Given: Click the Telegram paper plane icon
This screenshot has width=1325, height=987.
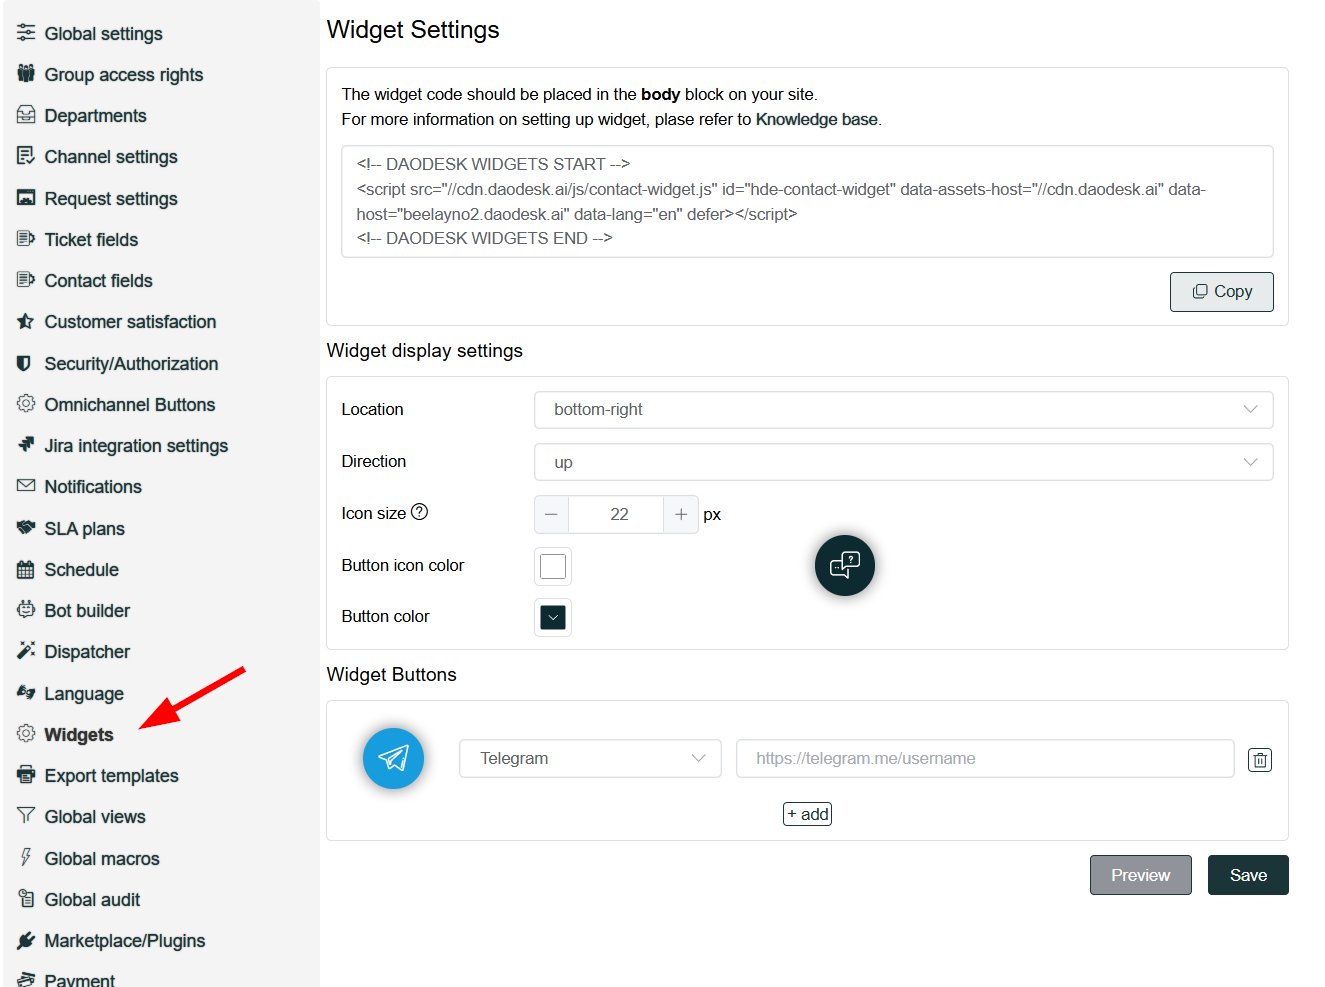Looking at the screenshot, I should (x=393, y=758).
